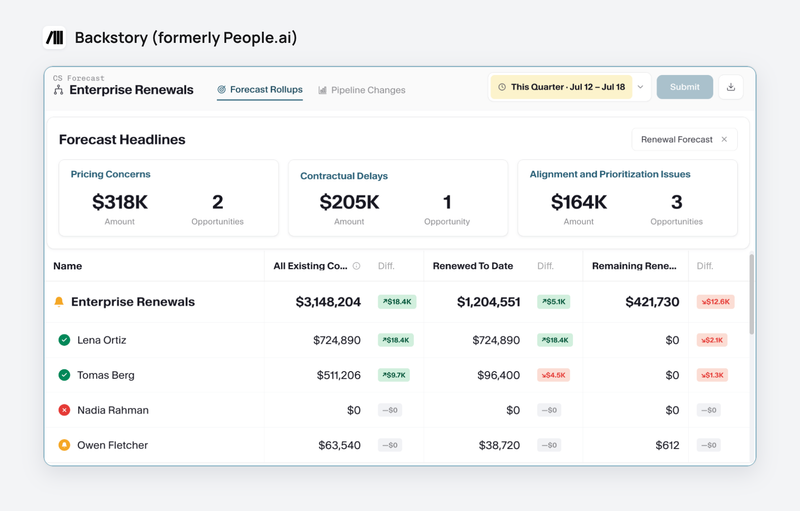Click the red $12.6K diff badge
800x511 pixels.
coord(715,302)
